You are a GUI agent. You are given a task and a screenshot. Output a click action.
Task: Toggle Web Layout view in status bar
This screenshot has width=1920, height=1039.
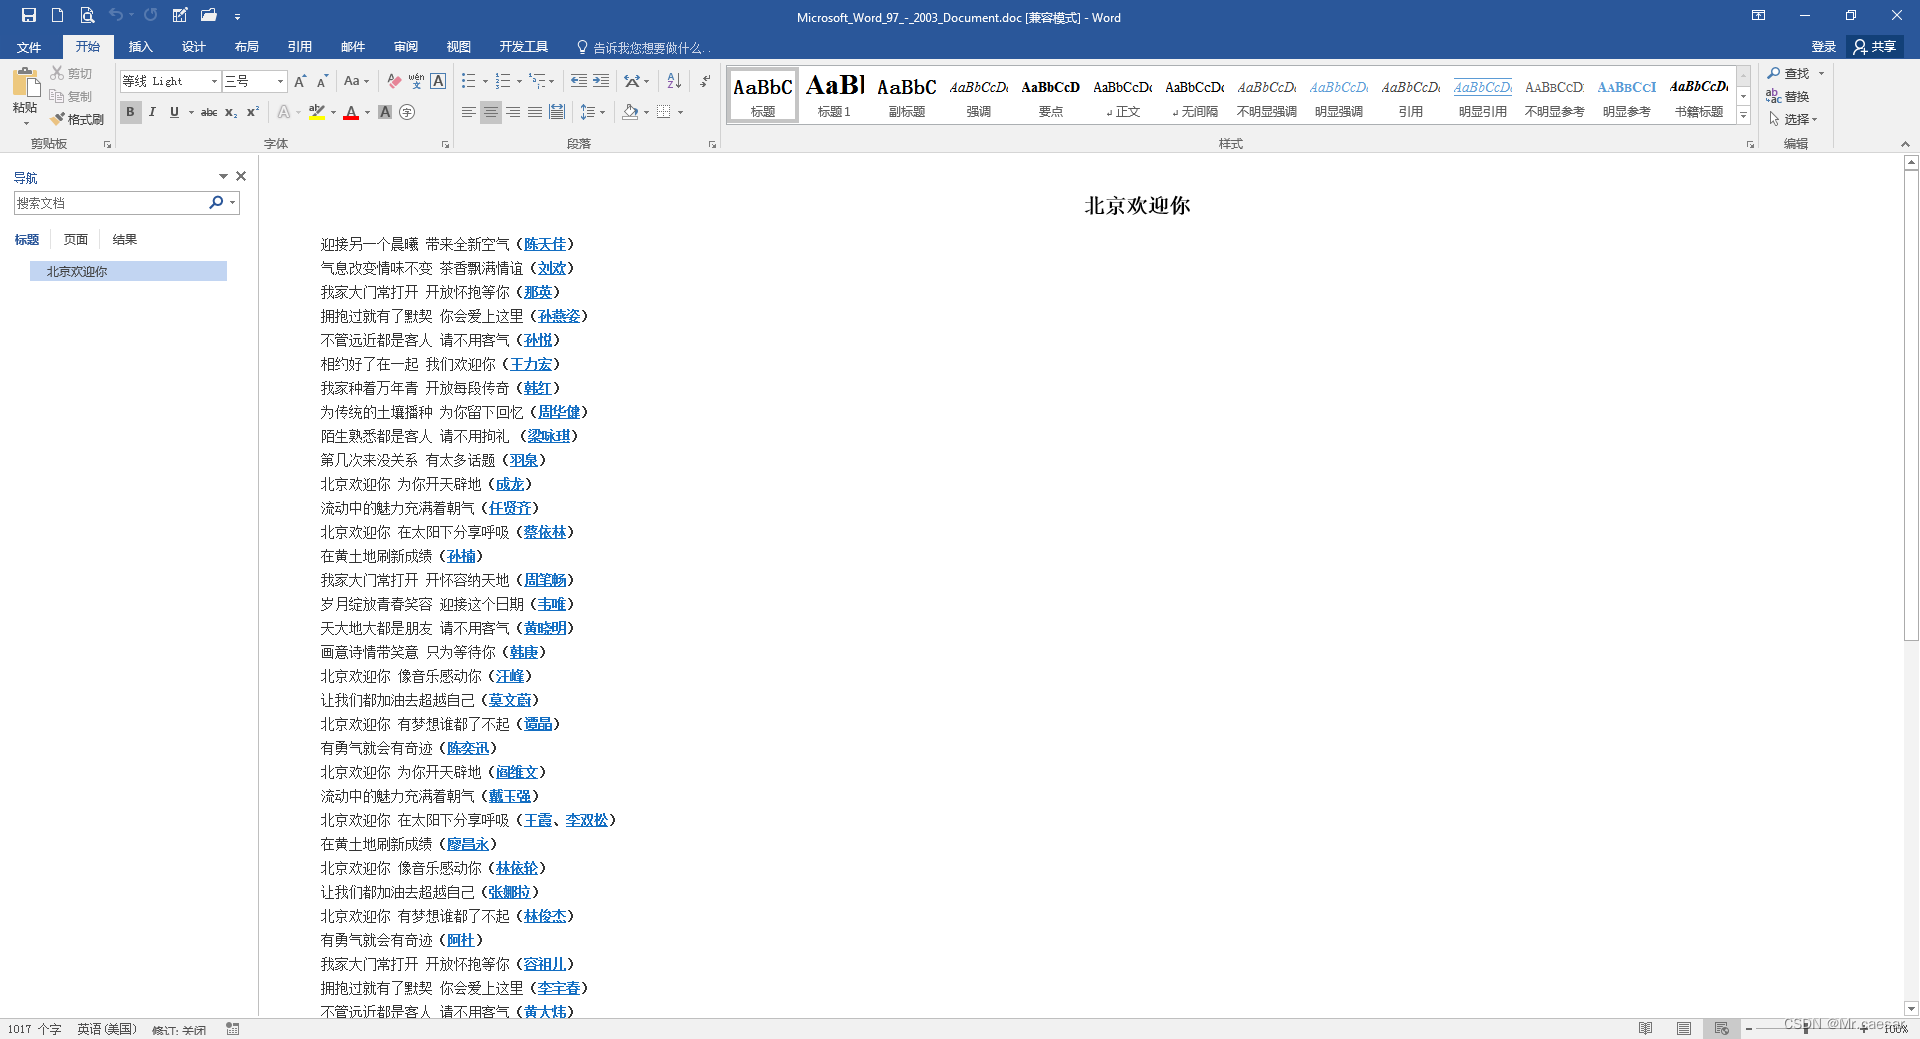coord(1721,1028)
